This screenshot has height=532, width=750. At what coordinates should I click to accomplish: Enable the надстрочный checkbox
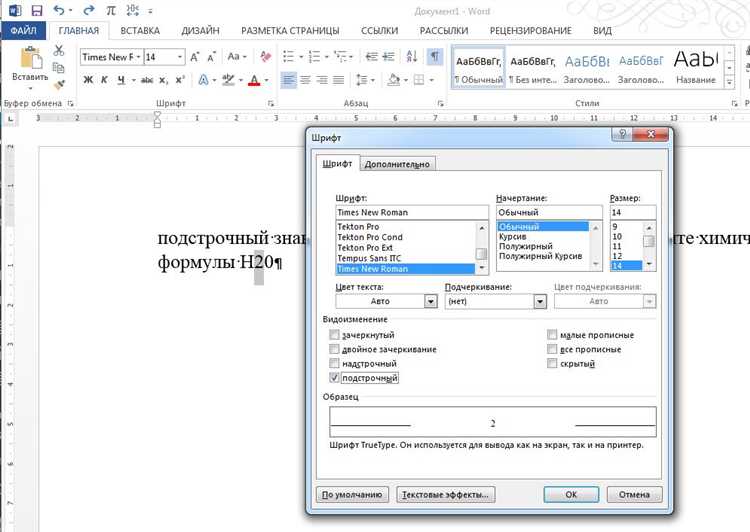(334, 364)
